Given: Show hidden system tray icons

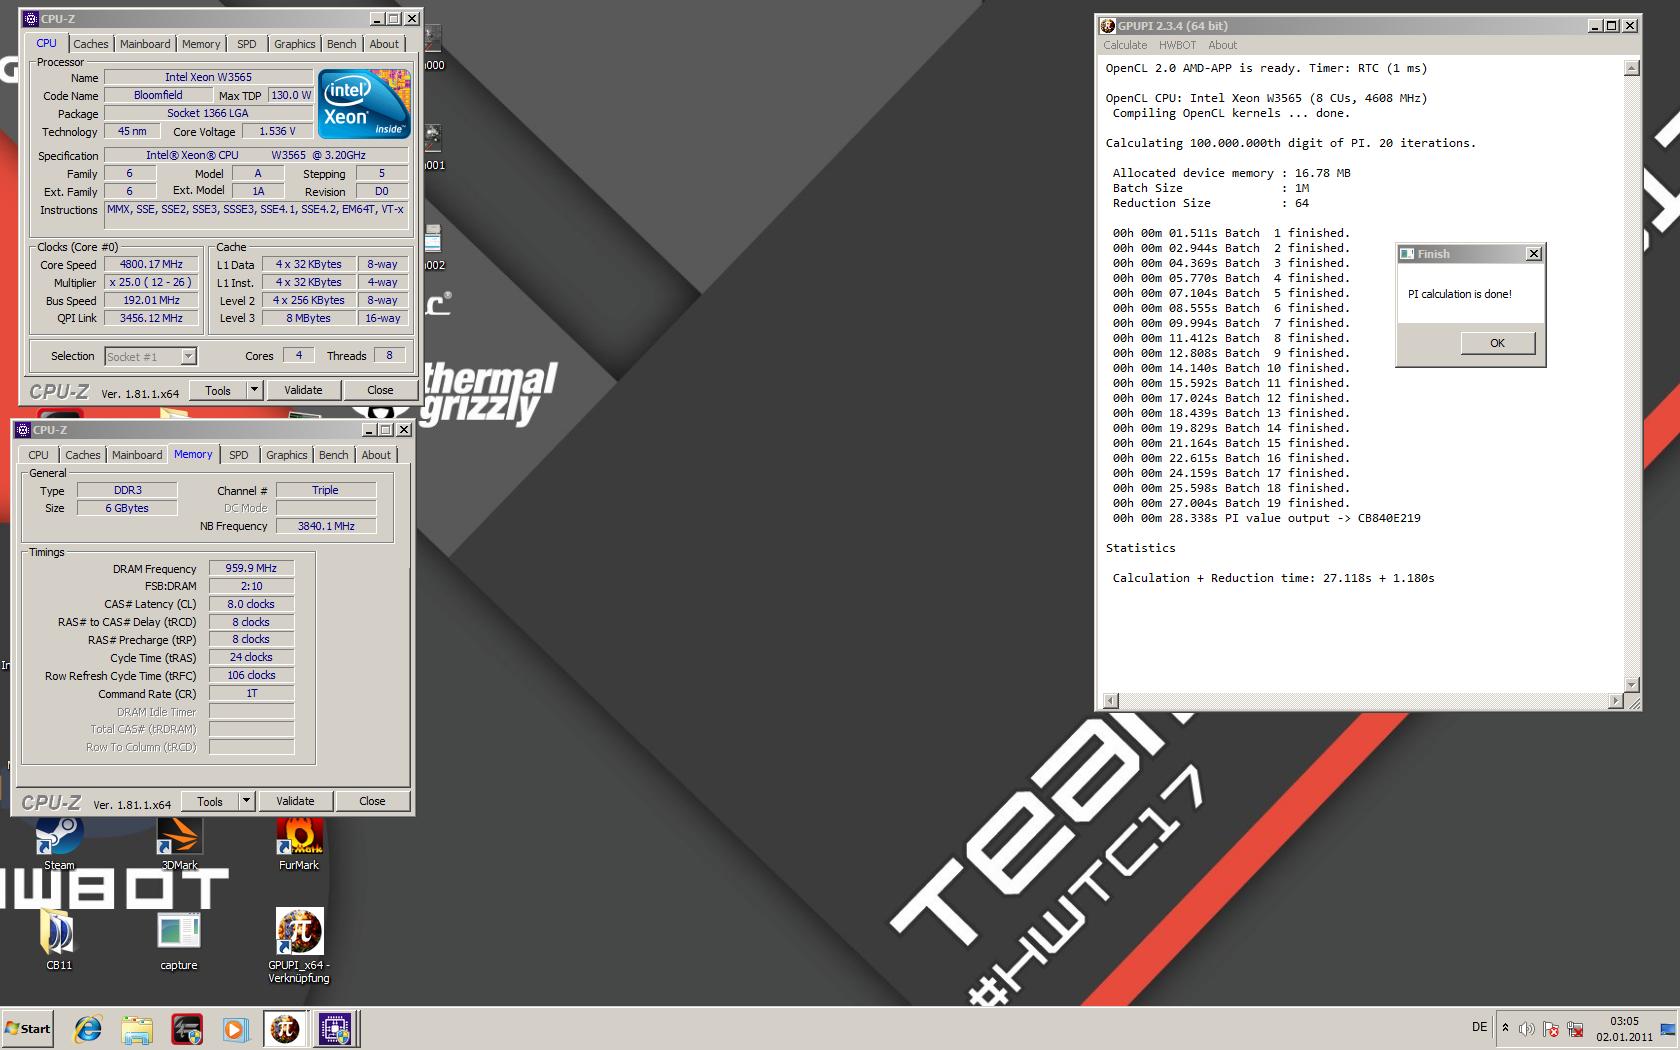Looking at the screenshot, I should (x=1505, y=1028).
